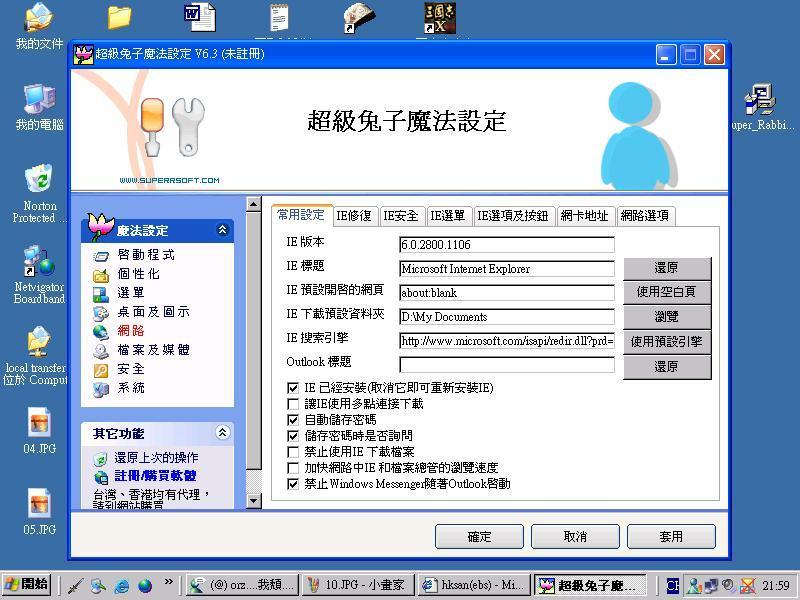
Task: Open the 開始 Start menu button
Action: coord(27,585)
